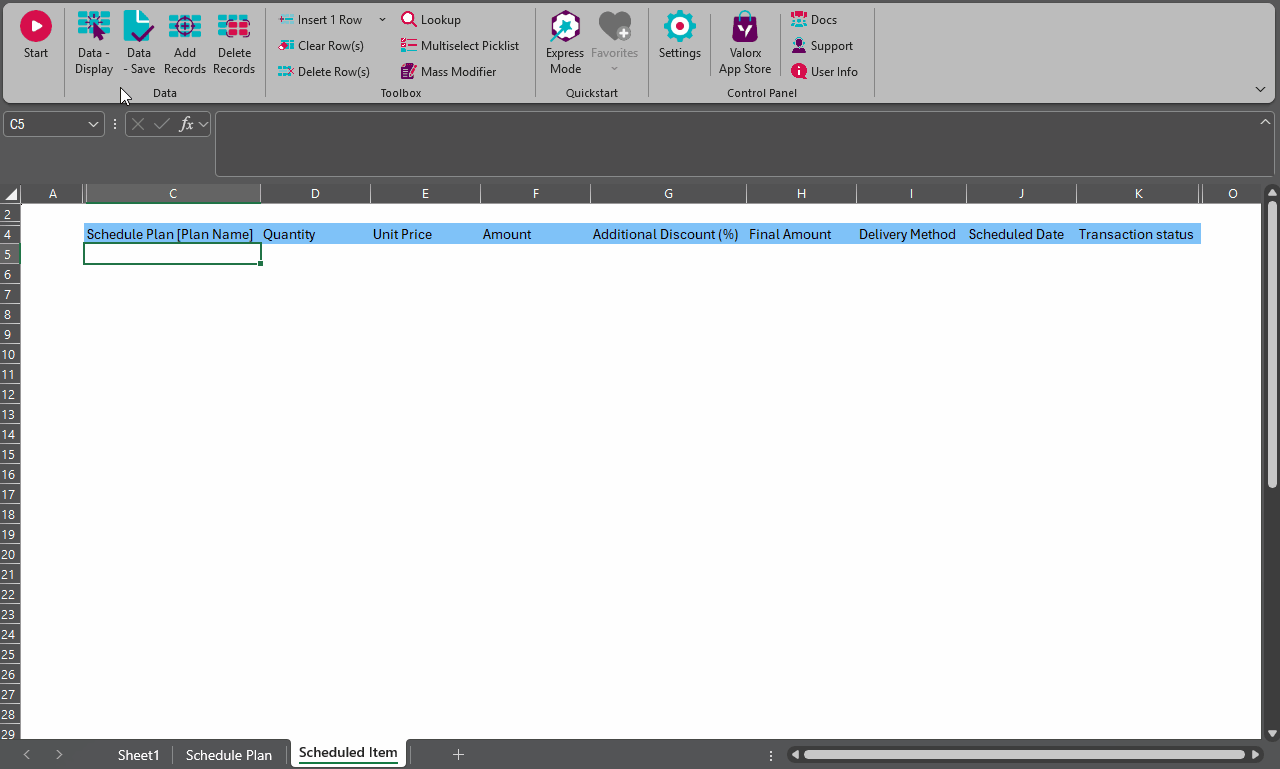Open Valorx Settings gear

point(680,27)
